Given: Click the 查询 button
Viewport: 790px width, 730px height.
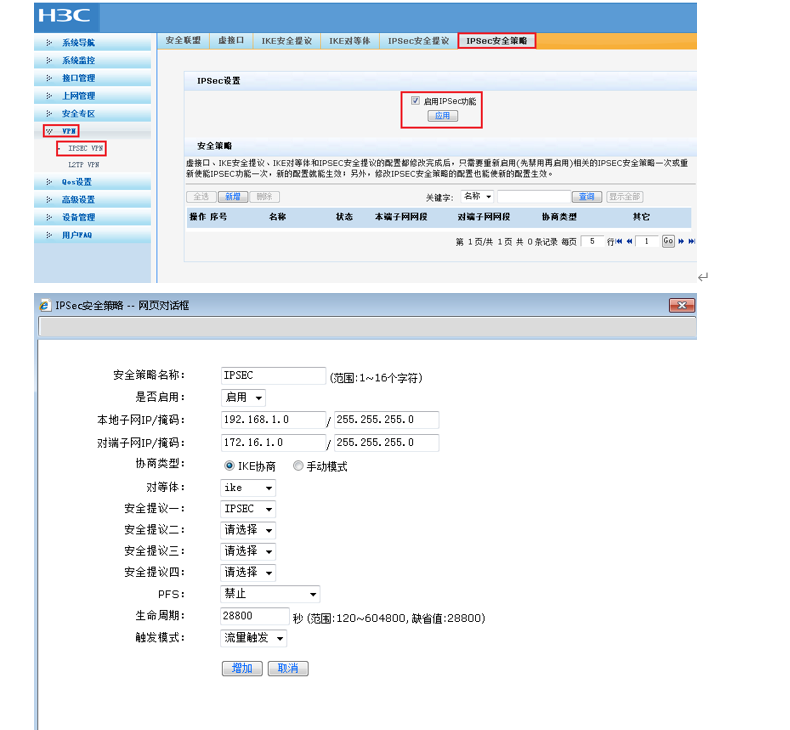Looking at the screenshot, I should tap(587, 196).
